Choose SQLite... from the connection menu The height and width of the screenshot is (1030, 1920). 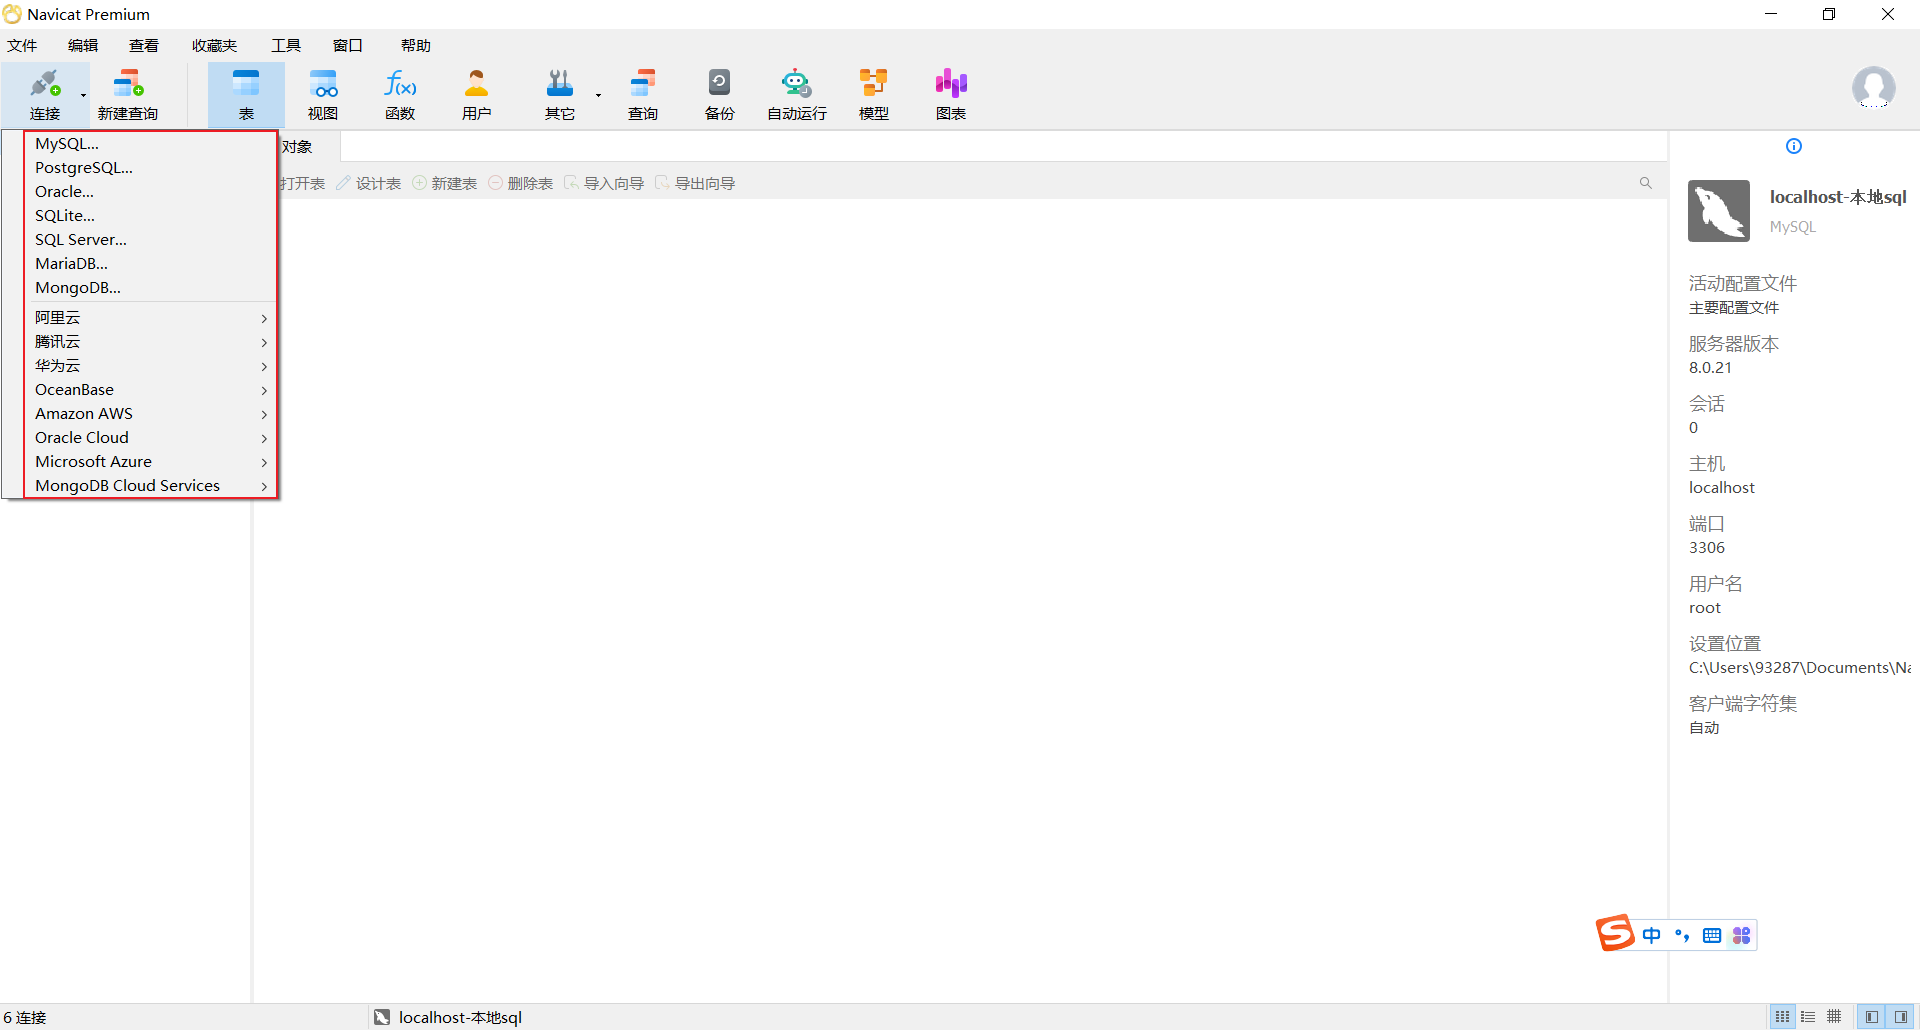click(x=150, y=216)
